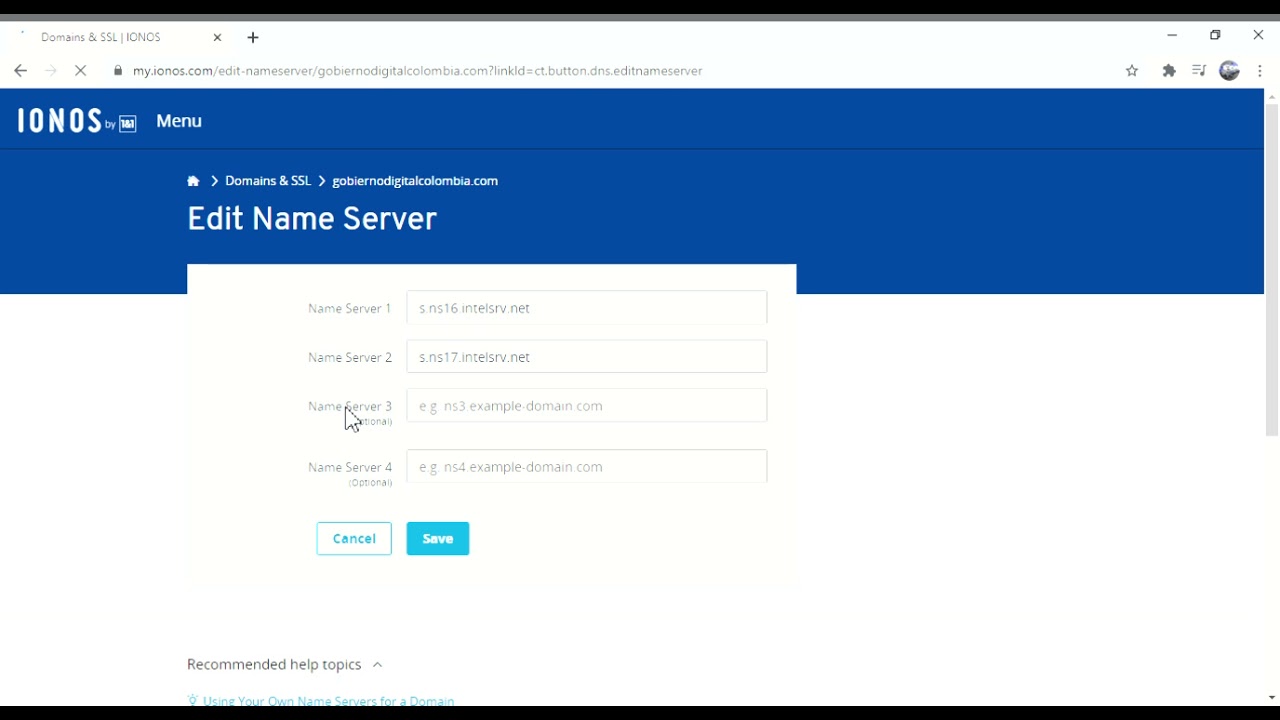Viewport: 1280px width, 720px height.
Task: Open the media control icon
Action: tap(1199, 71)
